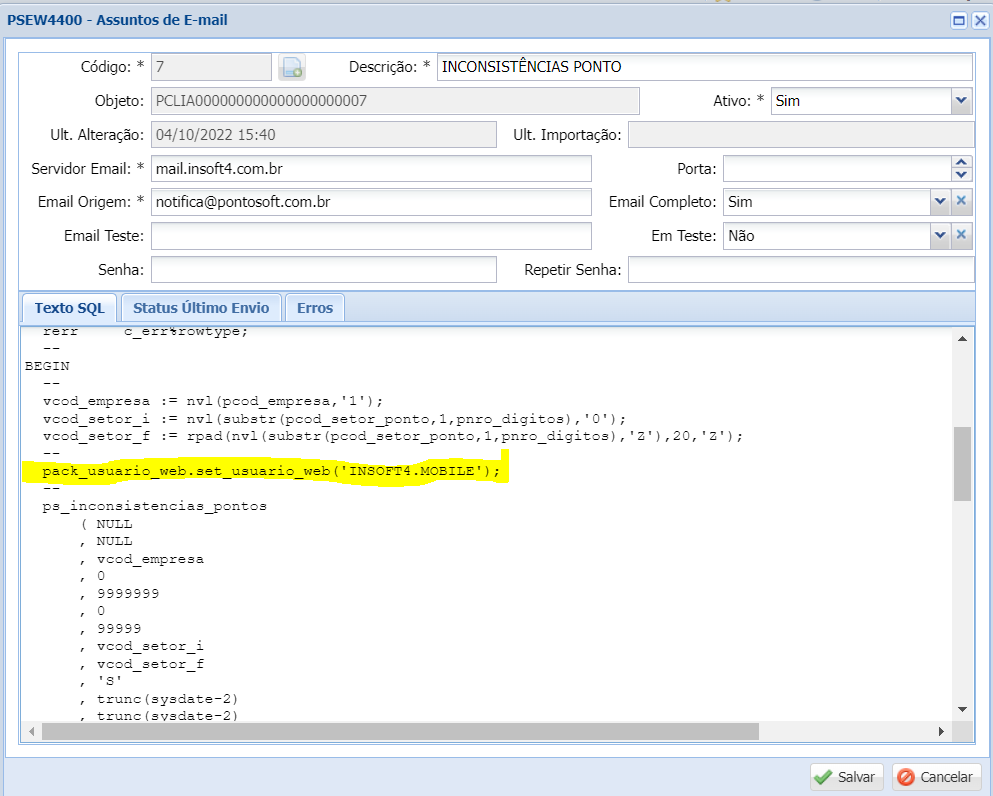Screen dimensions: 993x796
Task: Click the Ult. Importação field
Action: (800, 134)
